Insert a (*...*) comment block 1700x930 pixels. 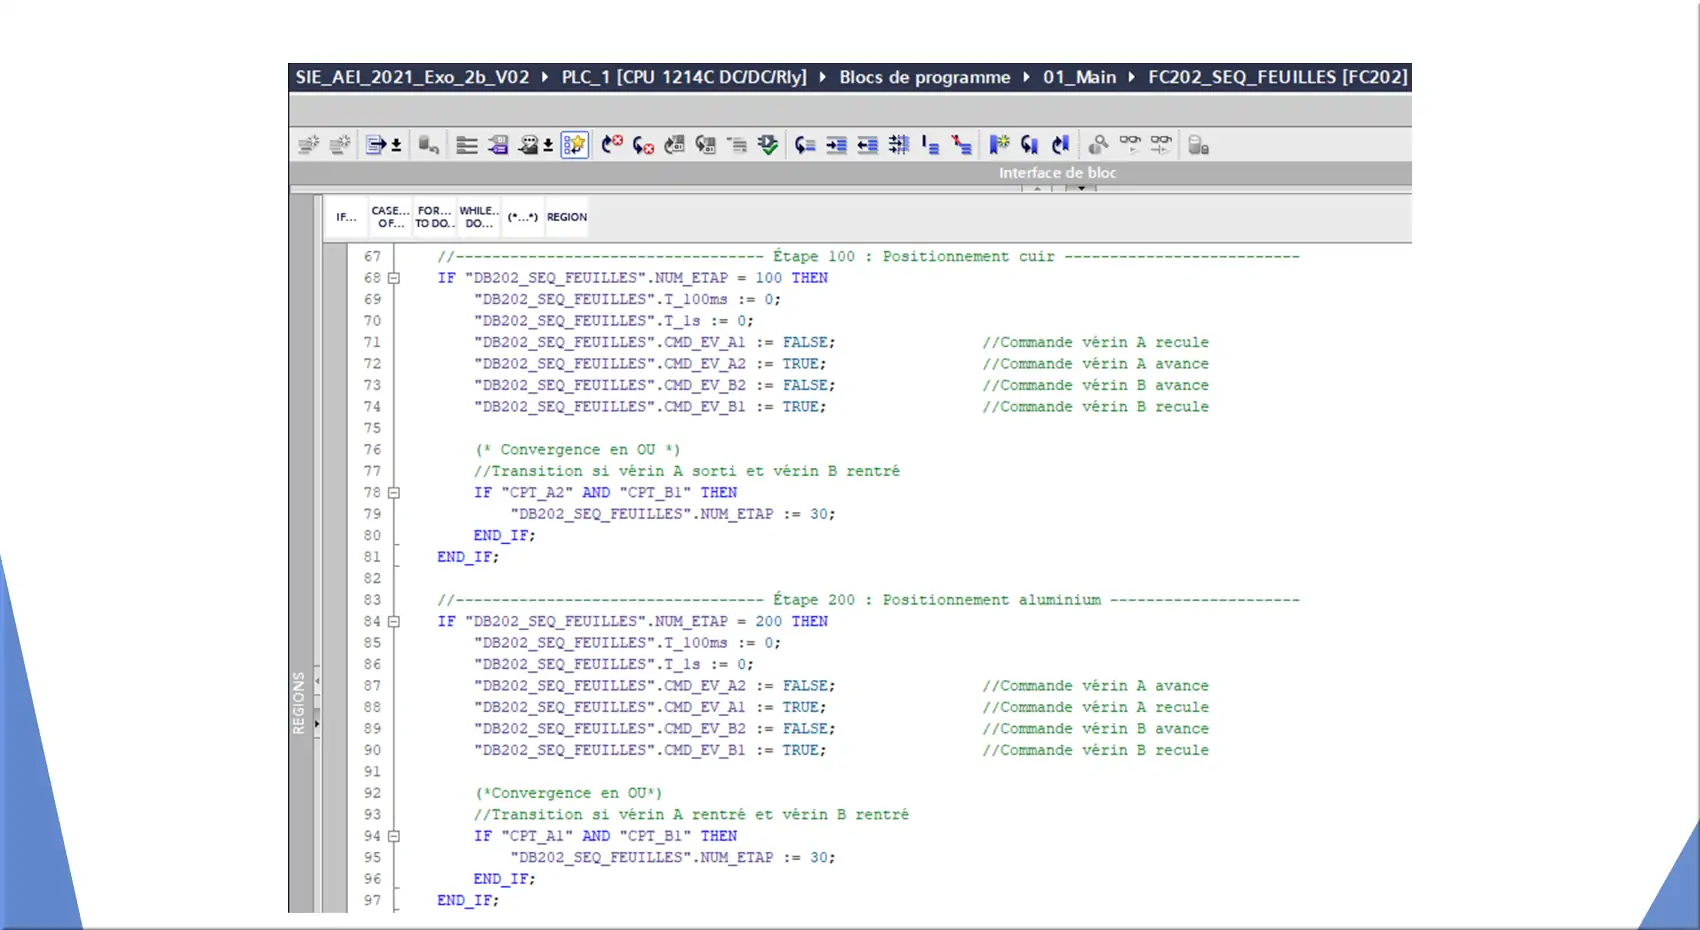522,217
